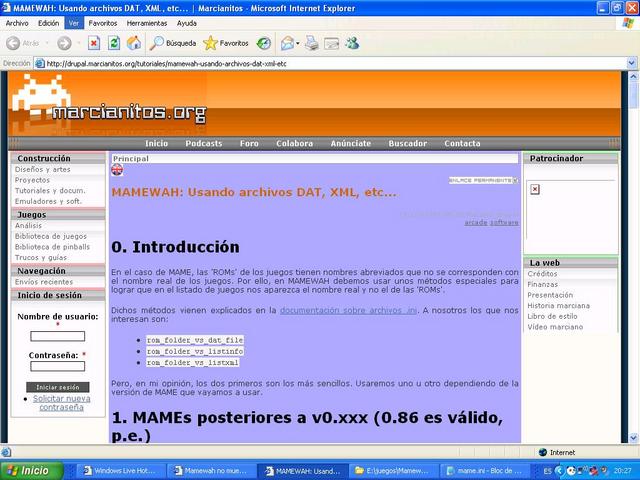This screenshot has width=640, height=480.
Task: Open the Contacta nav link
Action: pos(462,143)
